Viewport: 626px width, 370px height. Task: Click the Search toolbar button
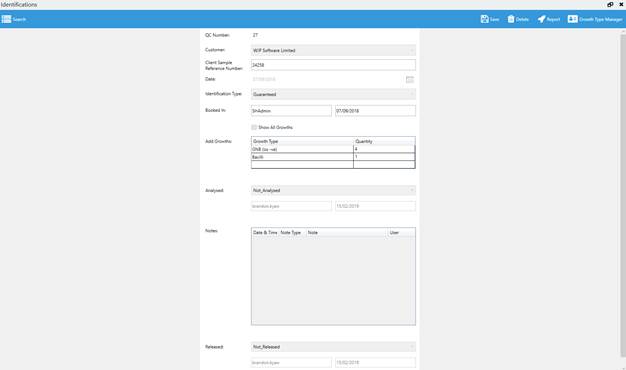click(x=14, y=19)
